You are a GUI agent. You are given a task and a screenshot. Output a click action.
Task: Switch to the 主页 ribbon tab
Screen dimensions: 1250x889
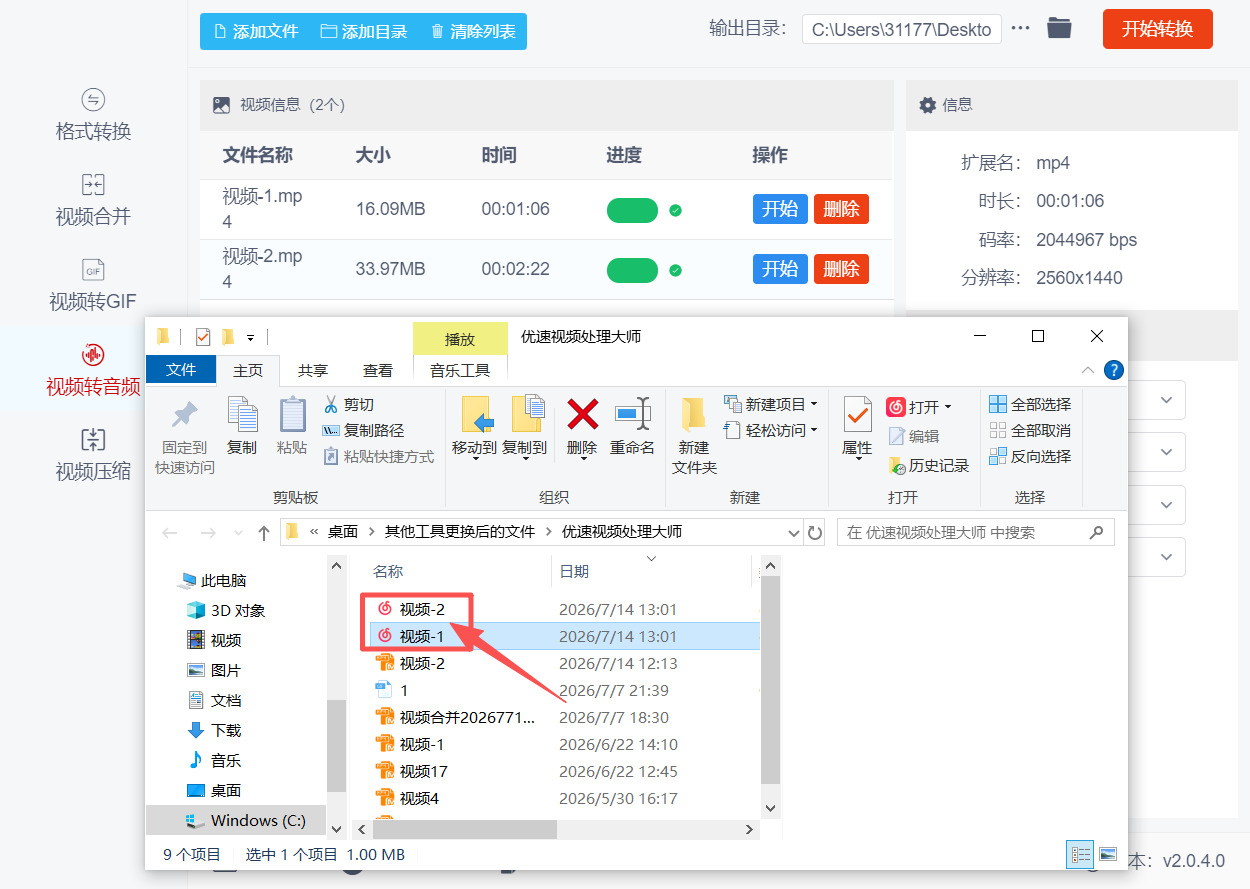[x=248, y=370]
